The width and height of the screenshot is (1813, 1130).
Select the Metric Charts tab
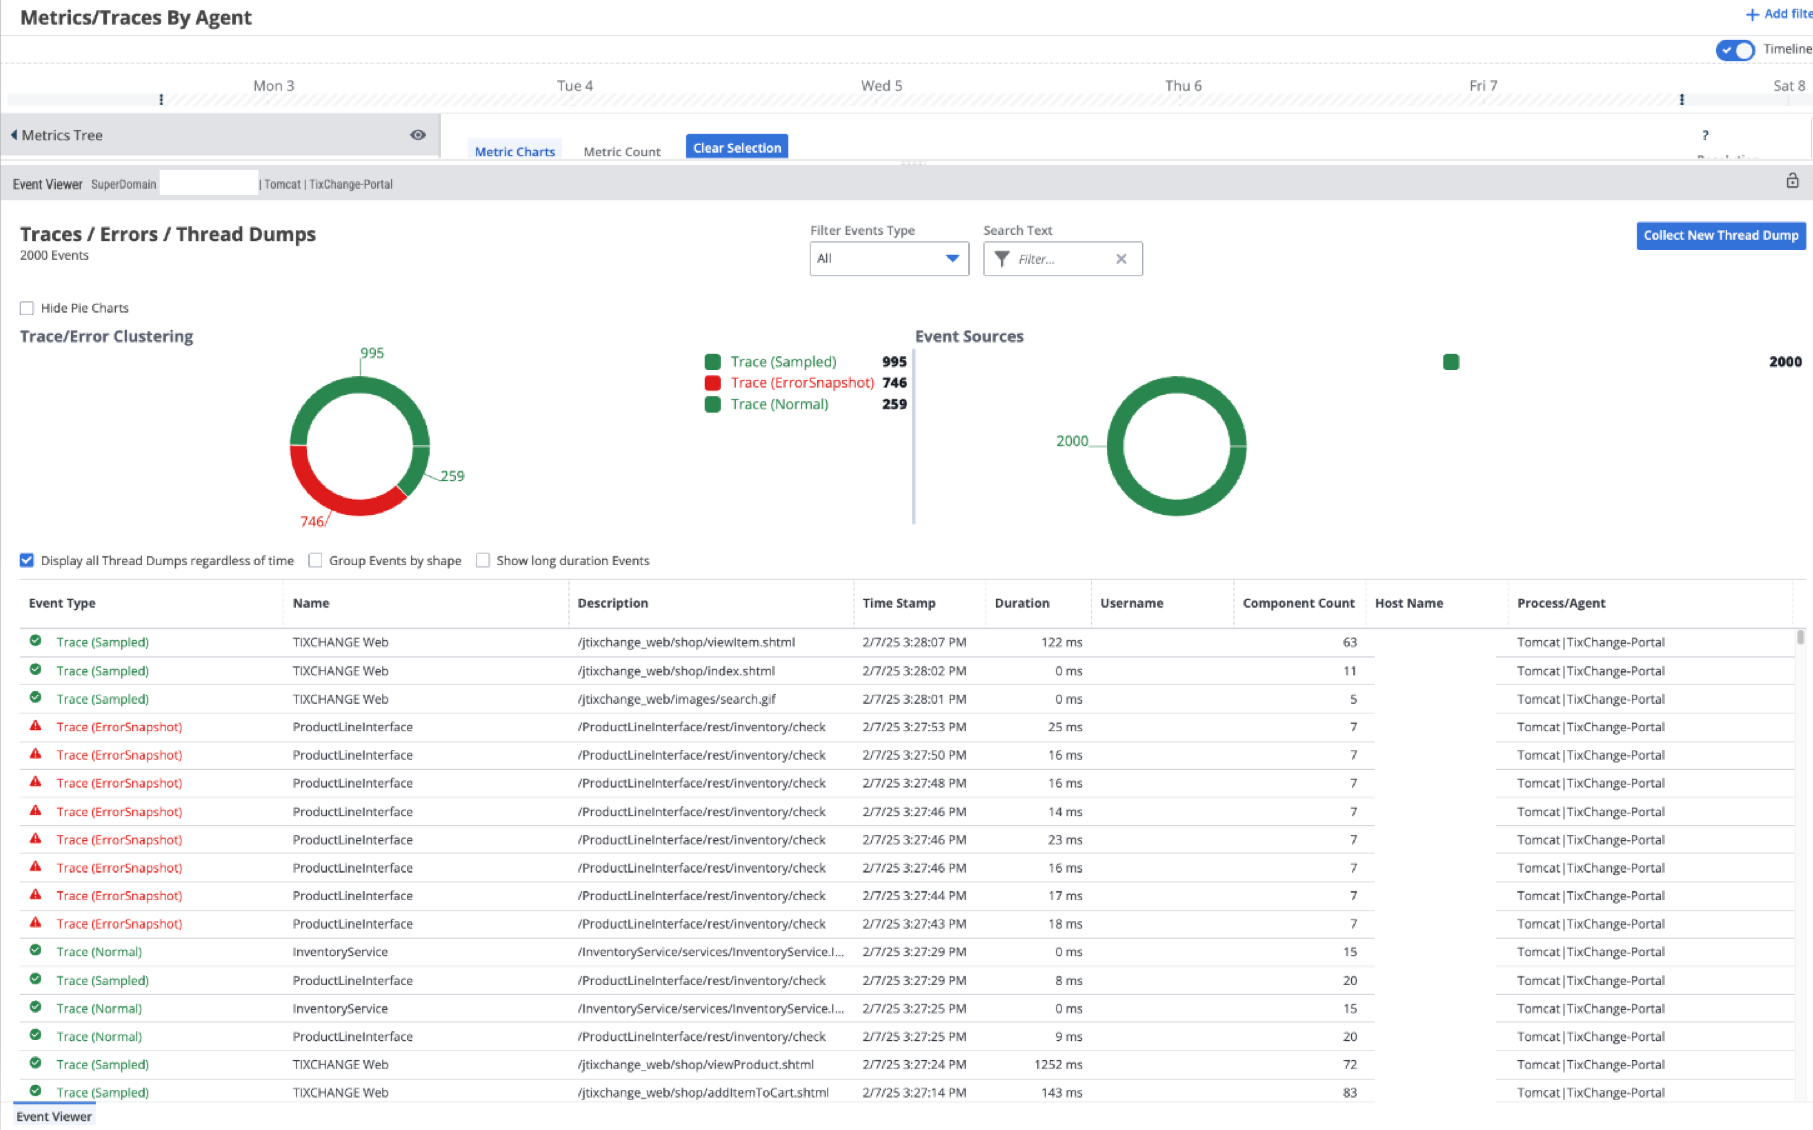point(515,152)
